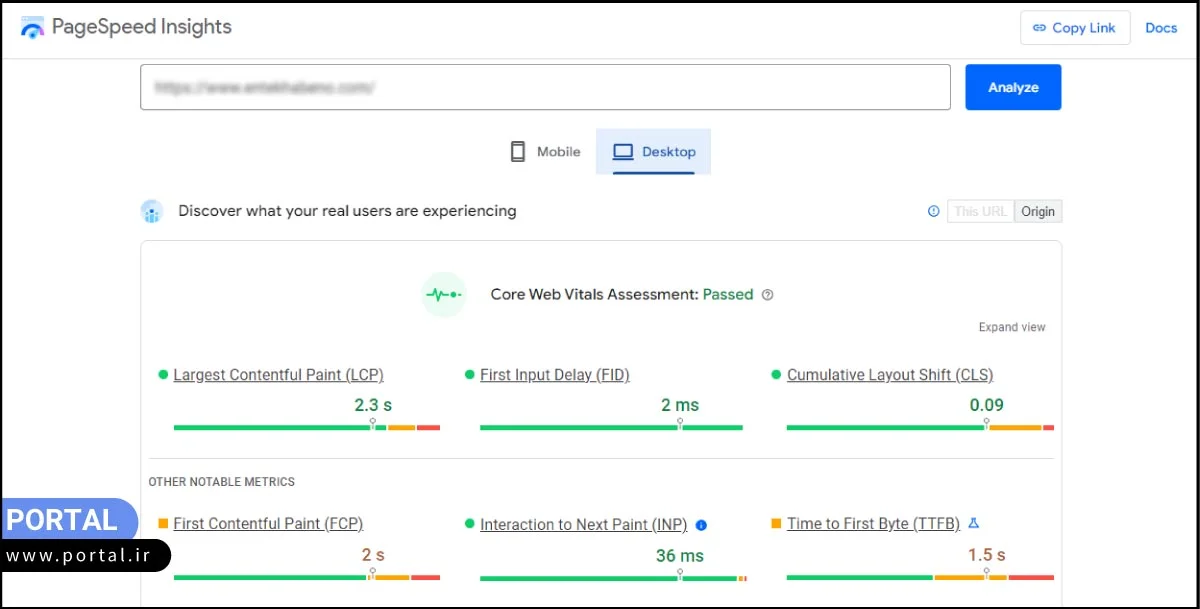Click the LCP distribution bar marker
The height and width of the screenshot is (609, 1200).
pos(373,425)
